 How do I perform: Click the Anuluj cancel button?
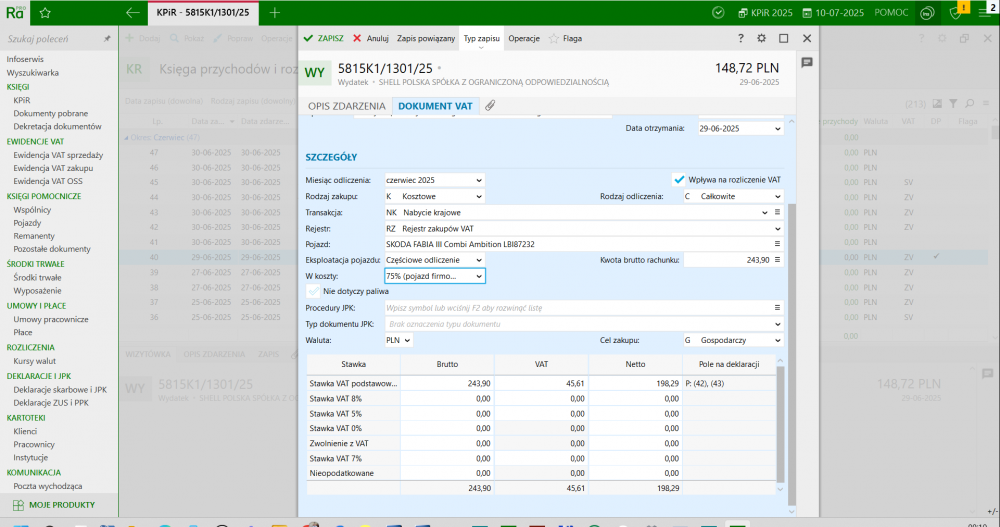(371, 38)
